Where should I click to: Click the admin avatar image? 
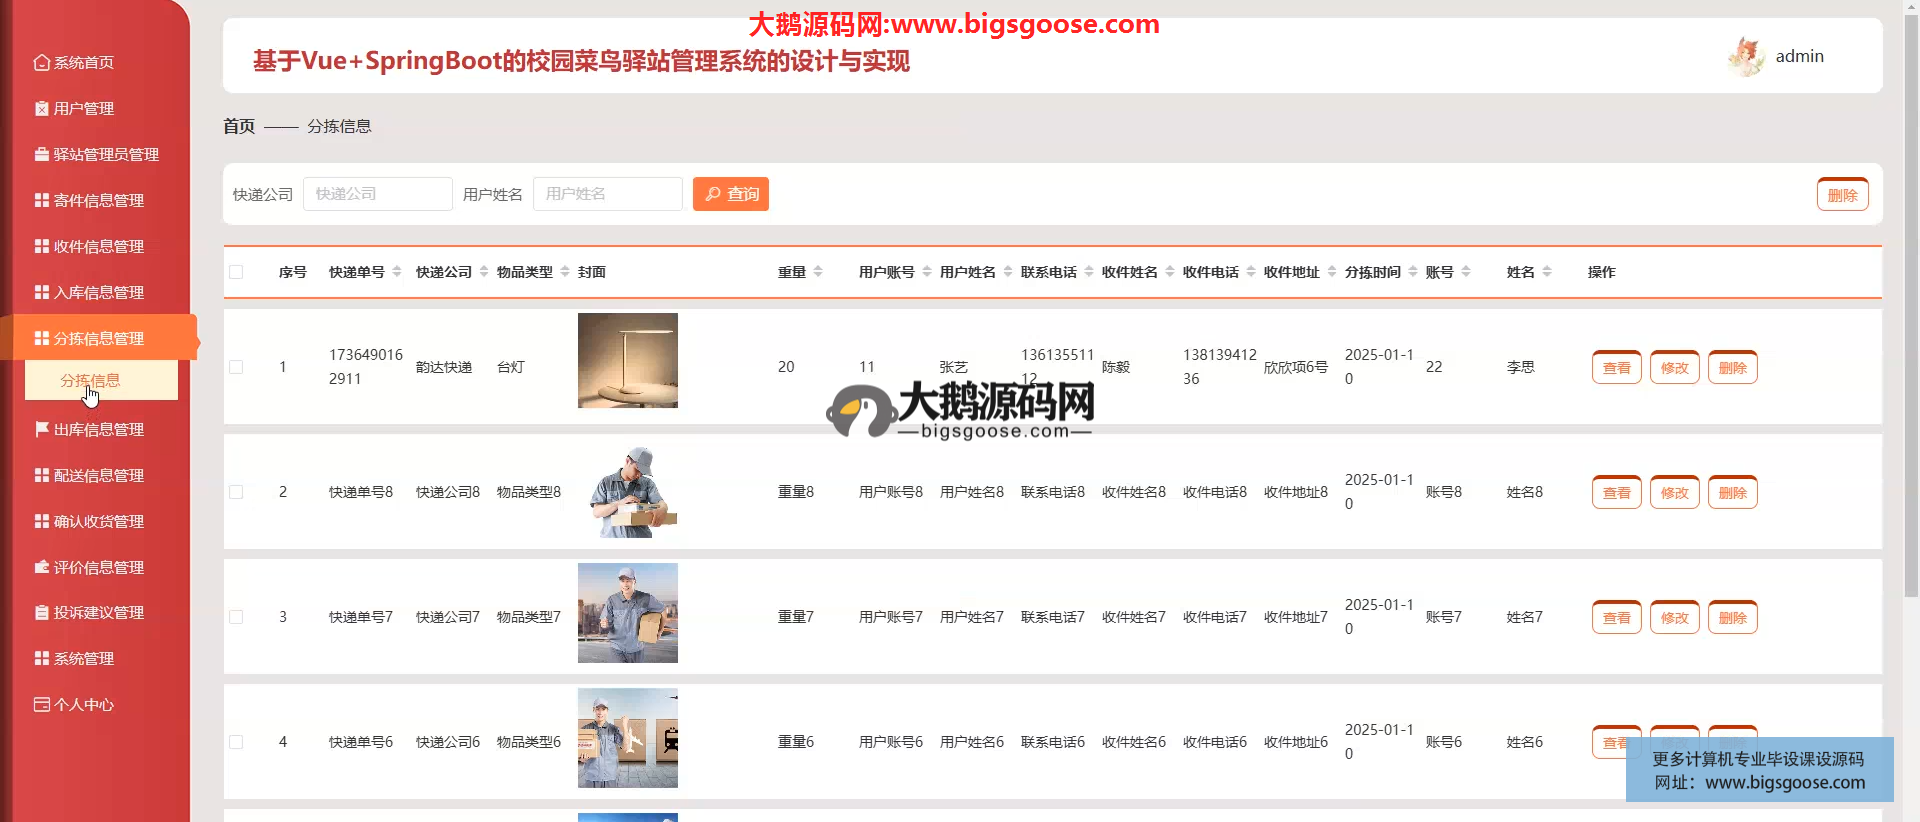click(x=1746, y=57)
